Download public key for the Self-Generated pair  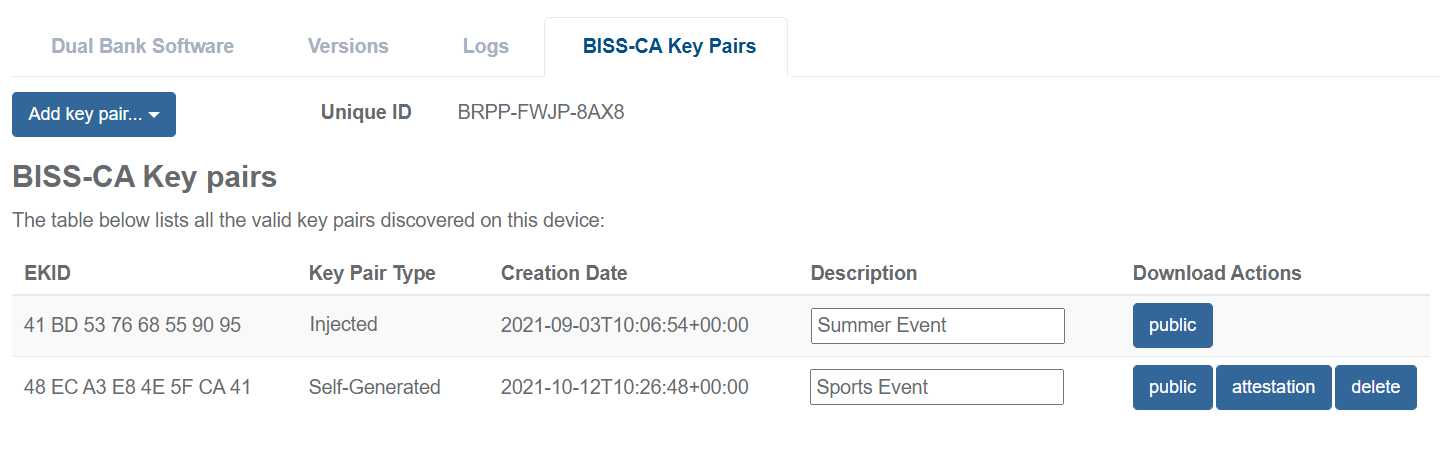(1172, 387)
